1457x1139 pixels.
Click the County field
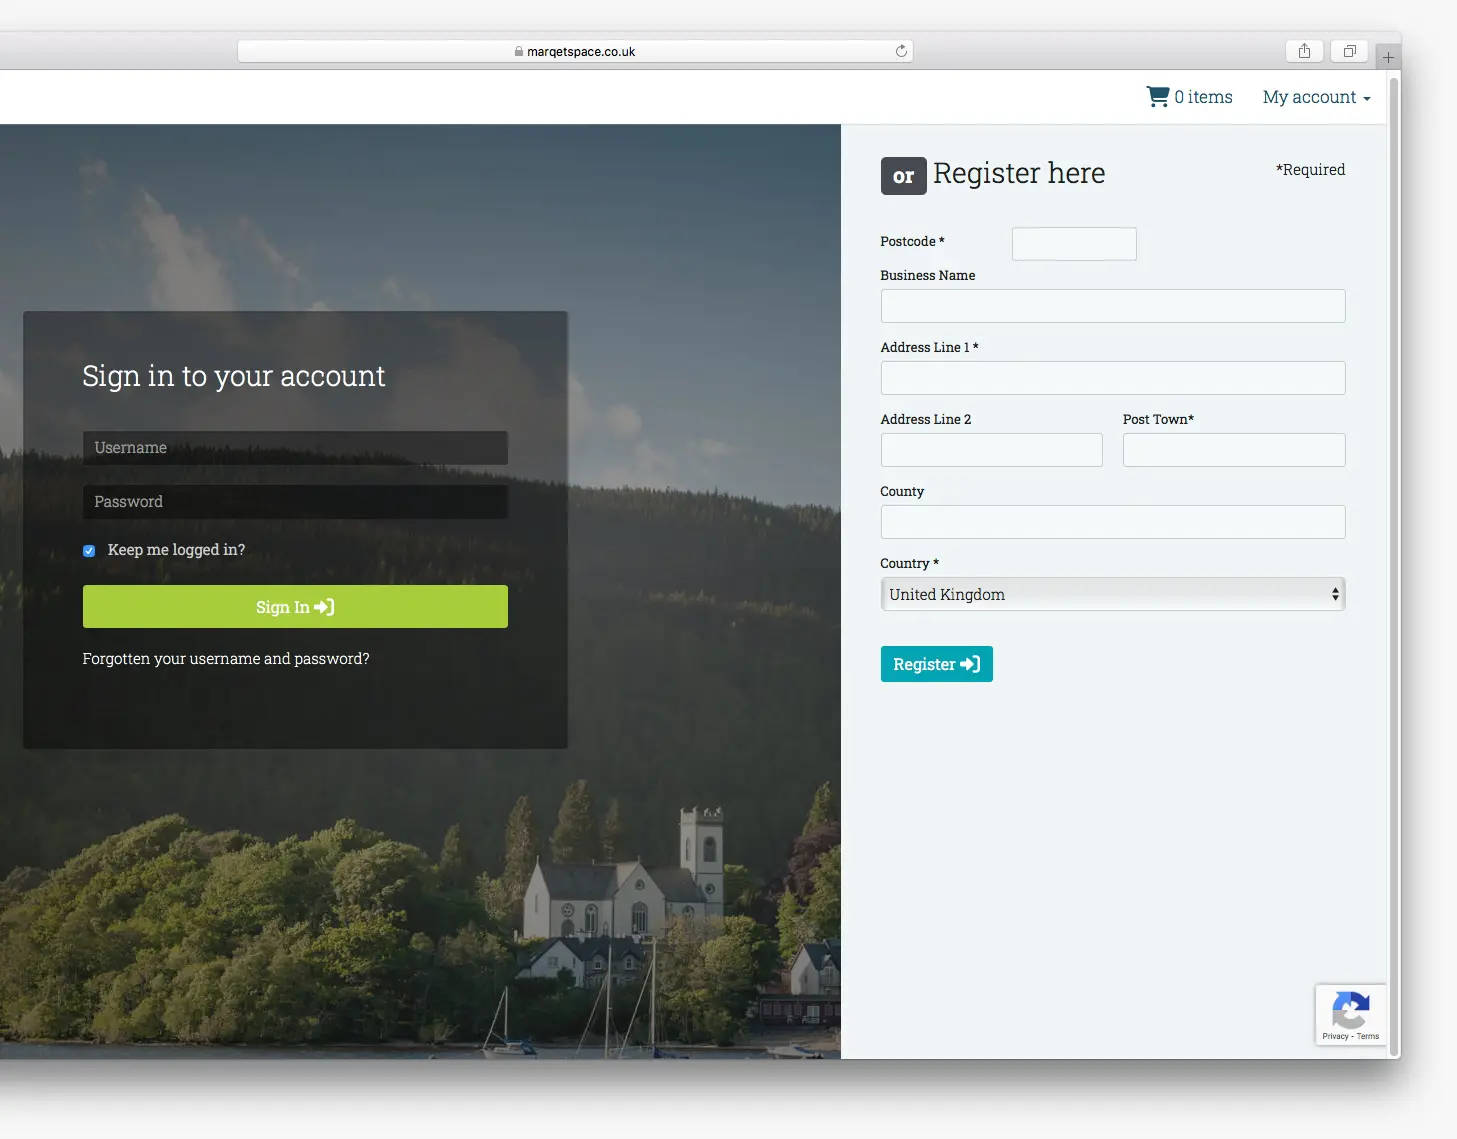click(1113, 522)
